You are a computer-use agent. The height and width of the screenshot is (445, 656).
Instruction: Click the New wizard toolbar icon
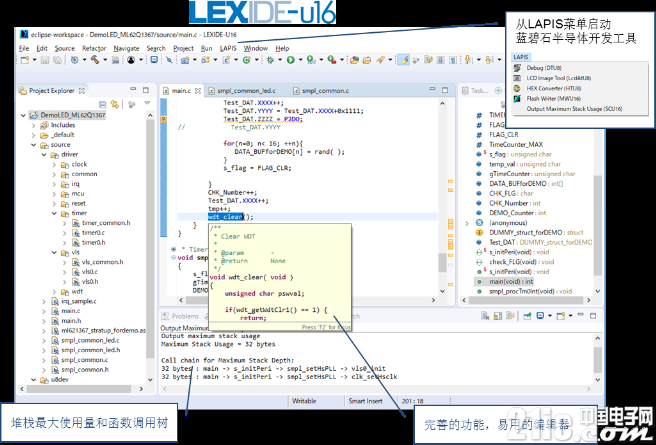coord(25,60)
